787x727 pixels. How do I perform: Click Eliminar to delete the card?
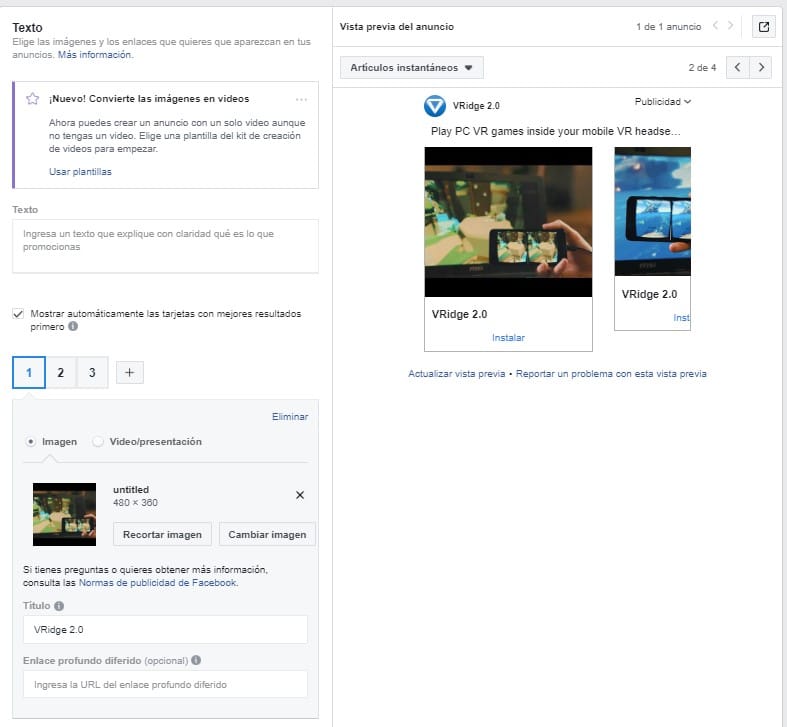pyautogui.click(x=290, y=417)
